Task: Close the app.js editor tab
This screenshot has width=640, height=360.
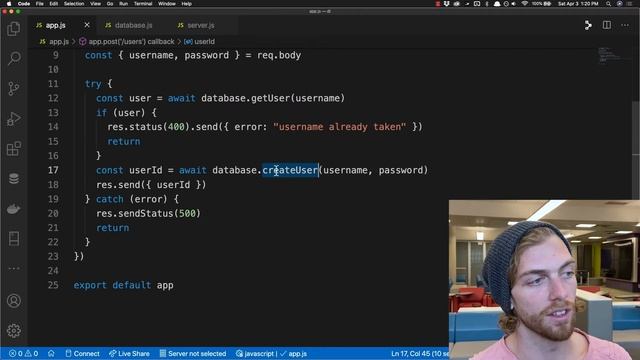Action: (87, 25)
